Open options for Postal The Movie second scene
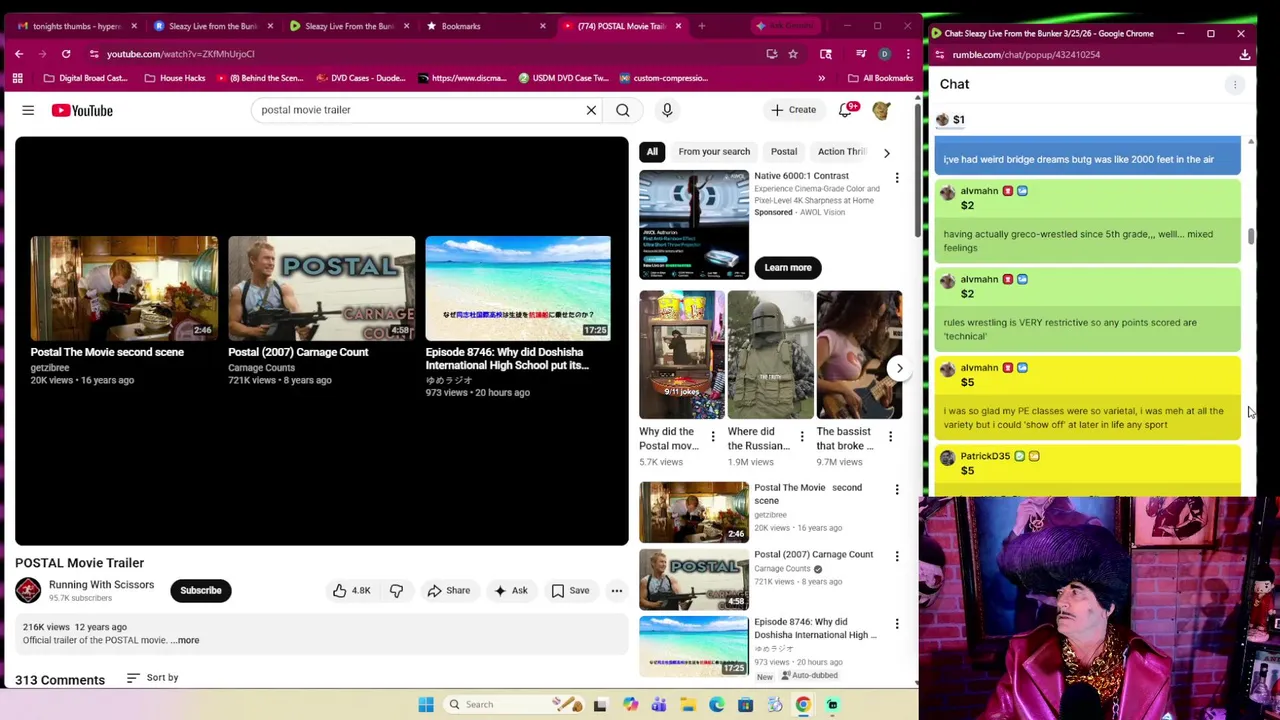1280x720 pixels. (897, 490)
